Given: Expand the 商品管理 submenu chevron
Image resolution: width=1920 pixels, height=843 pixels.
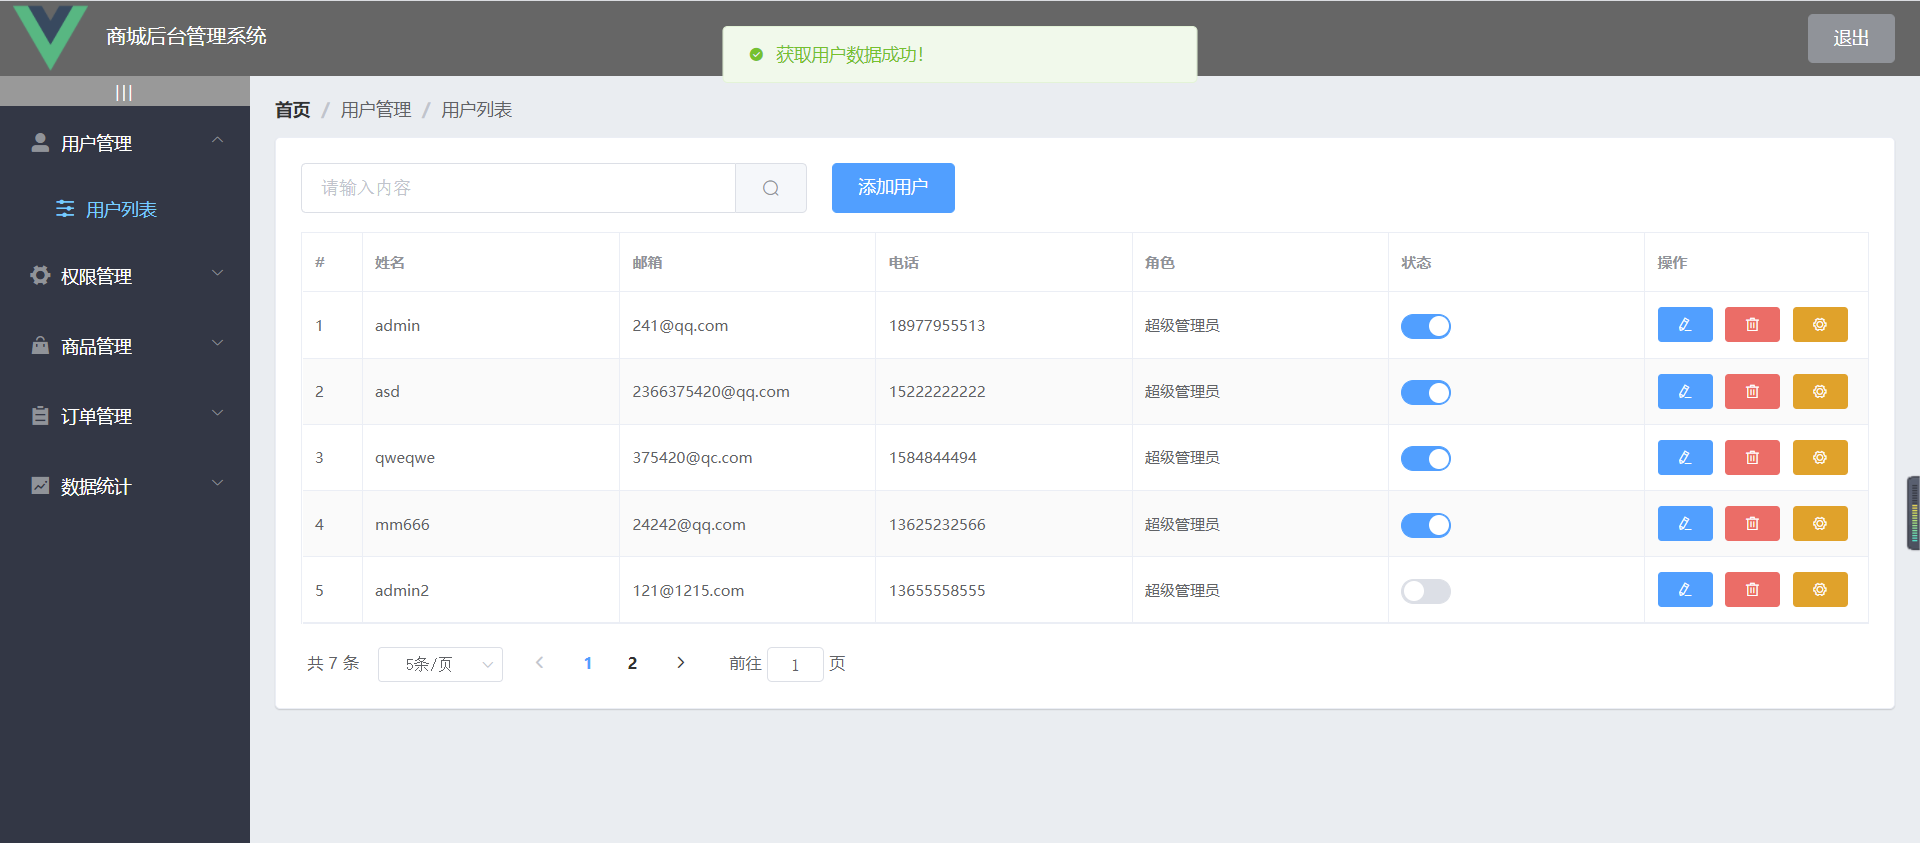Looking at the screenshot, I should point(218,343).
